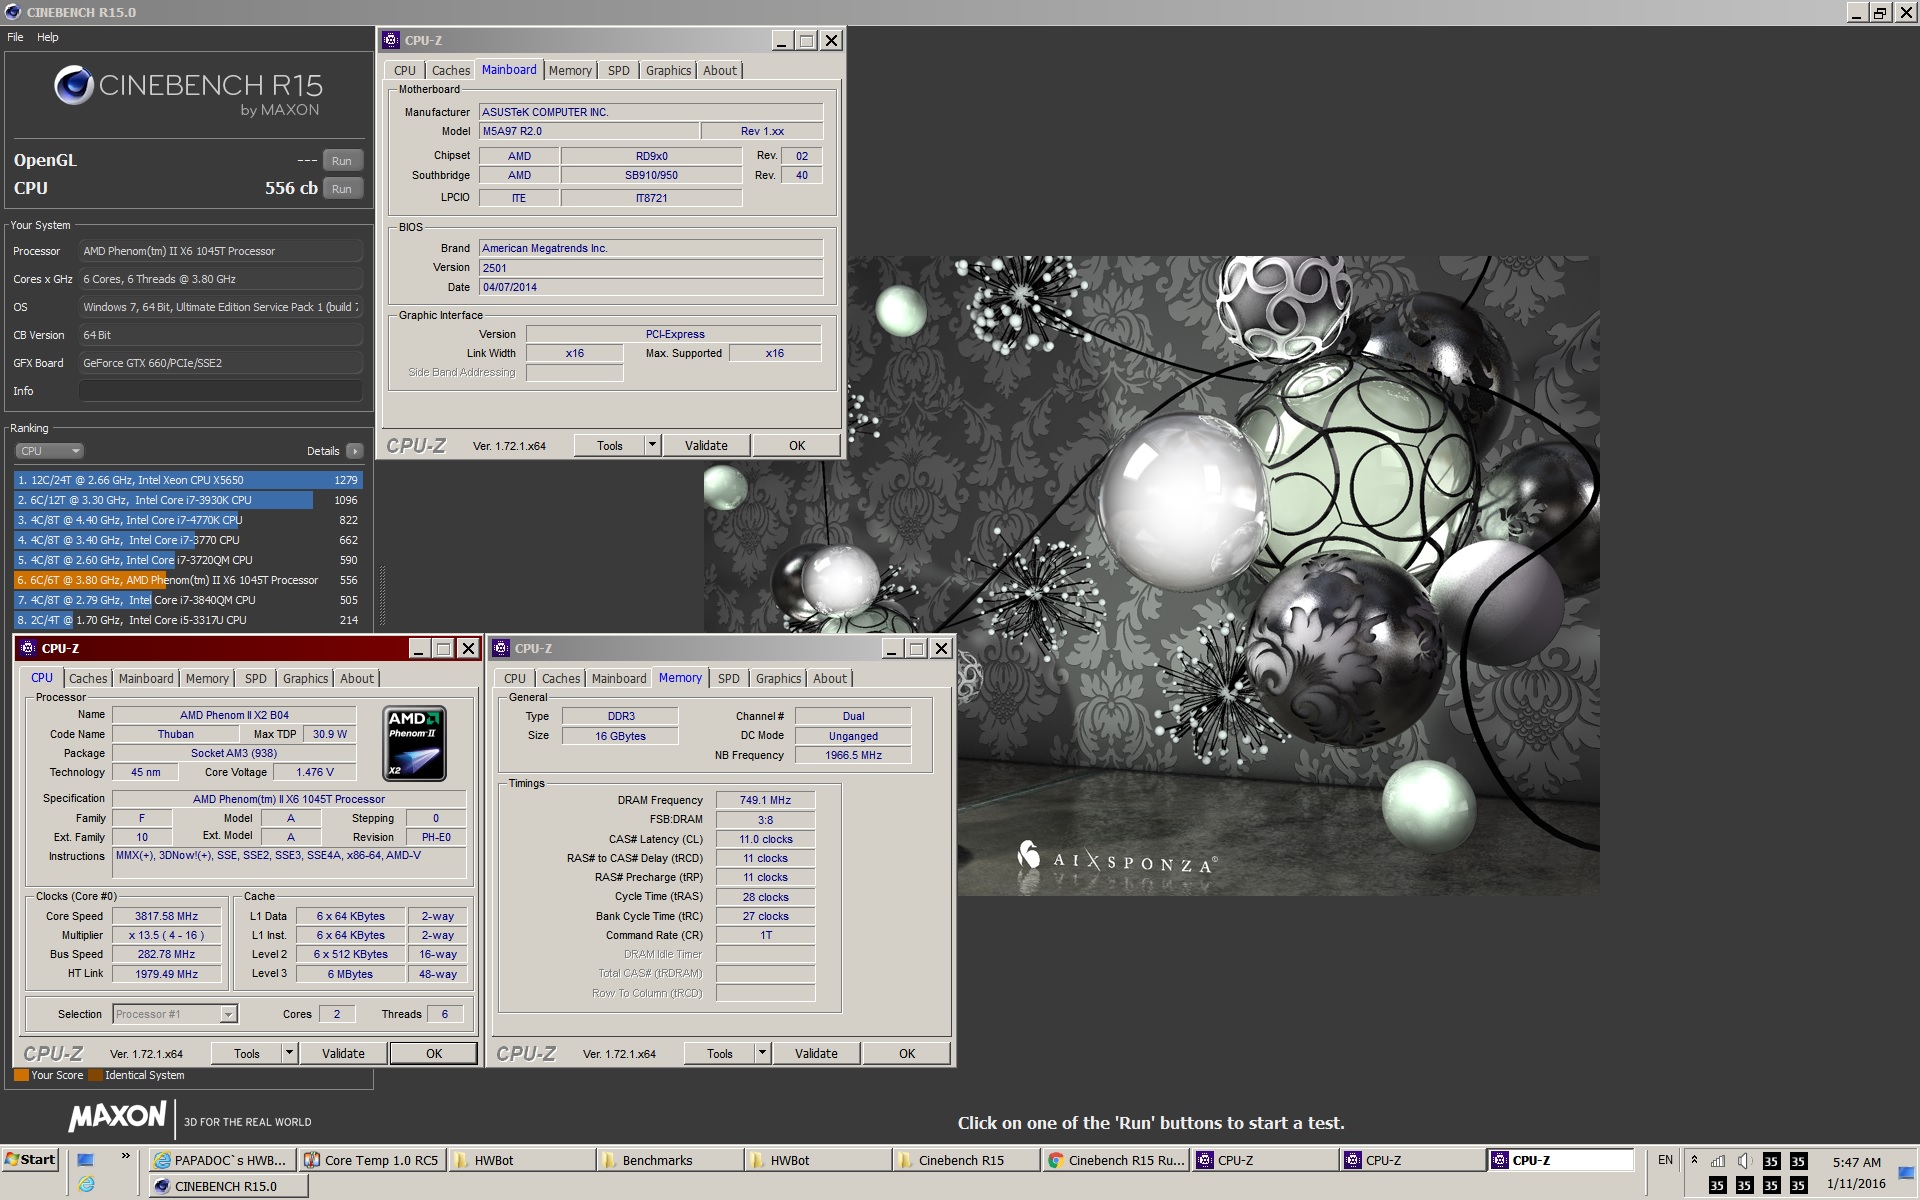Open About tab in the Mainboard window
This screenshot has width=1920, height=1200.
tap(720, 70)
